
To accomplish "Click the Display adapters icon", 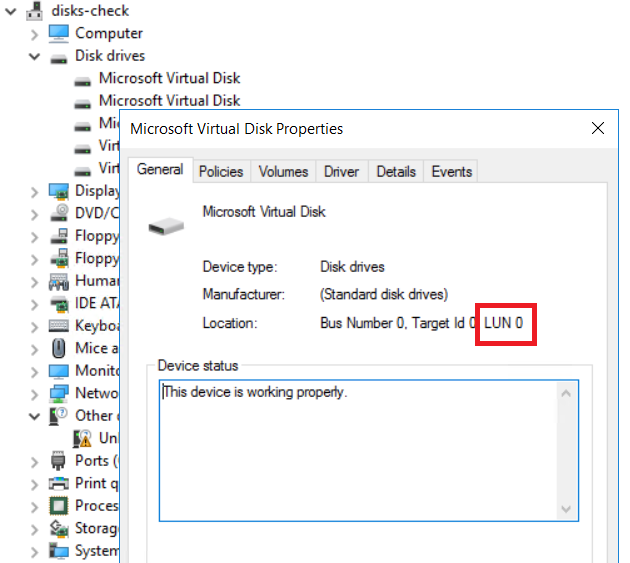I will pos(59,191).
